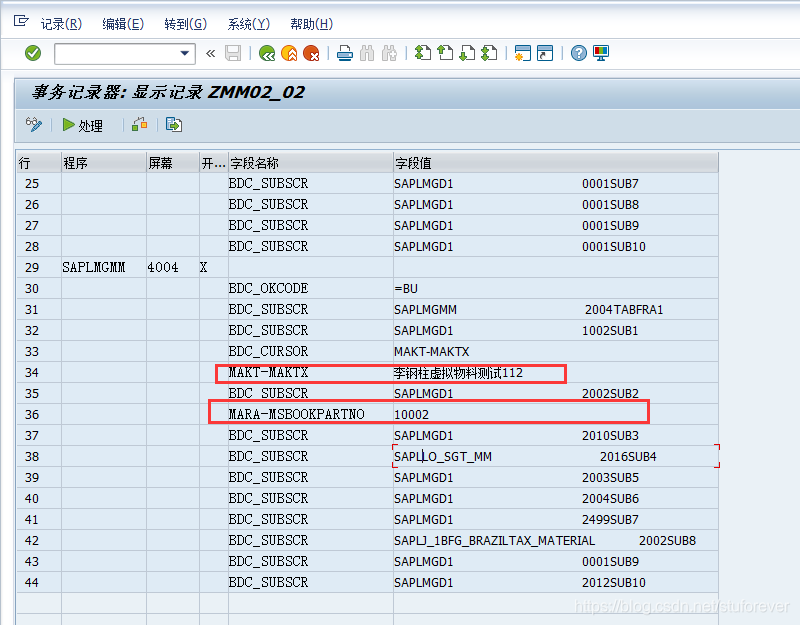Click the =BU field value

(406, 289)
